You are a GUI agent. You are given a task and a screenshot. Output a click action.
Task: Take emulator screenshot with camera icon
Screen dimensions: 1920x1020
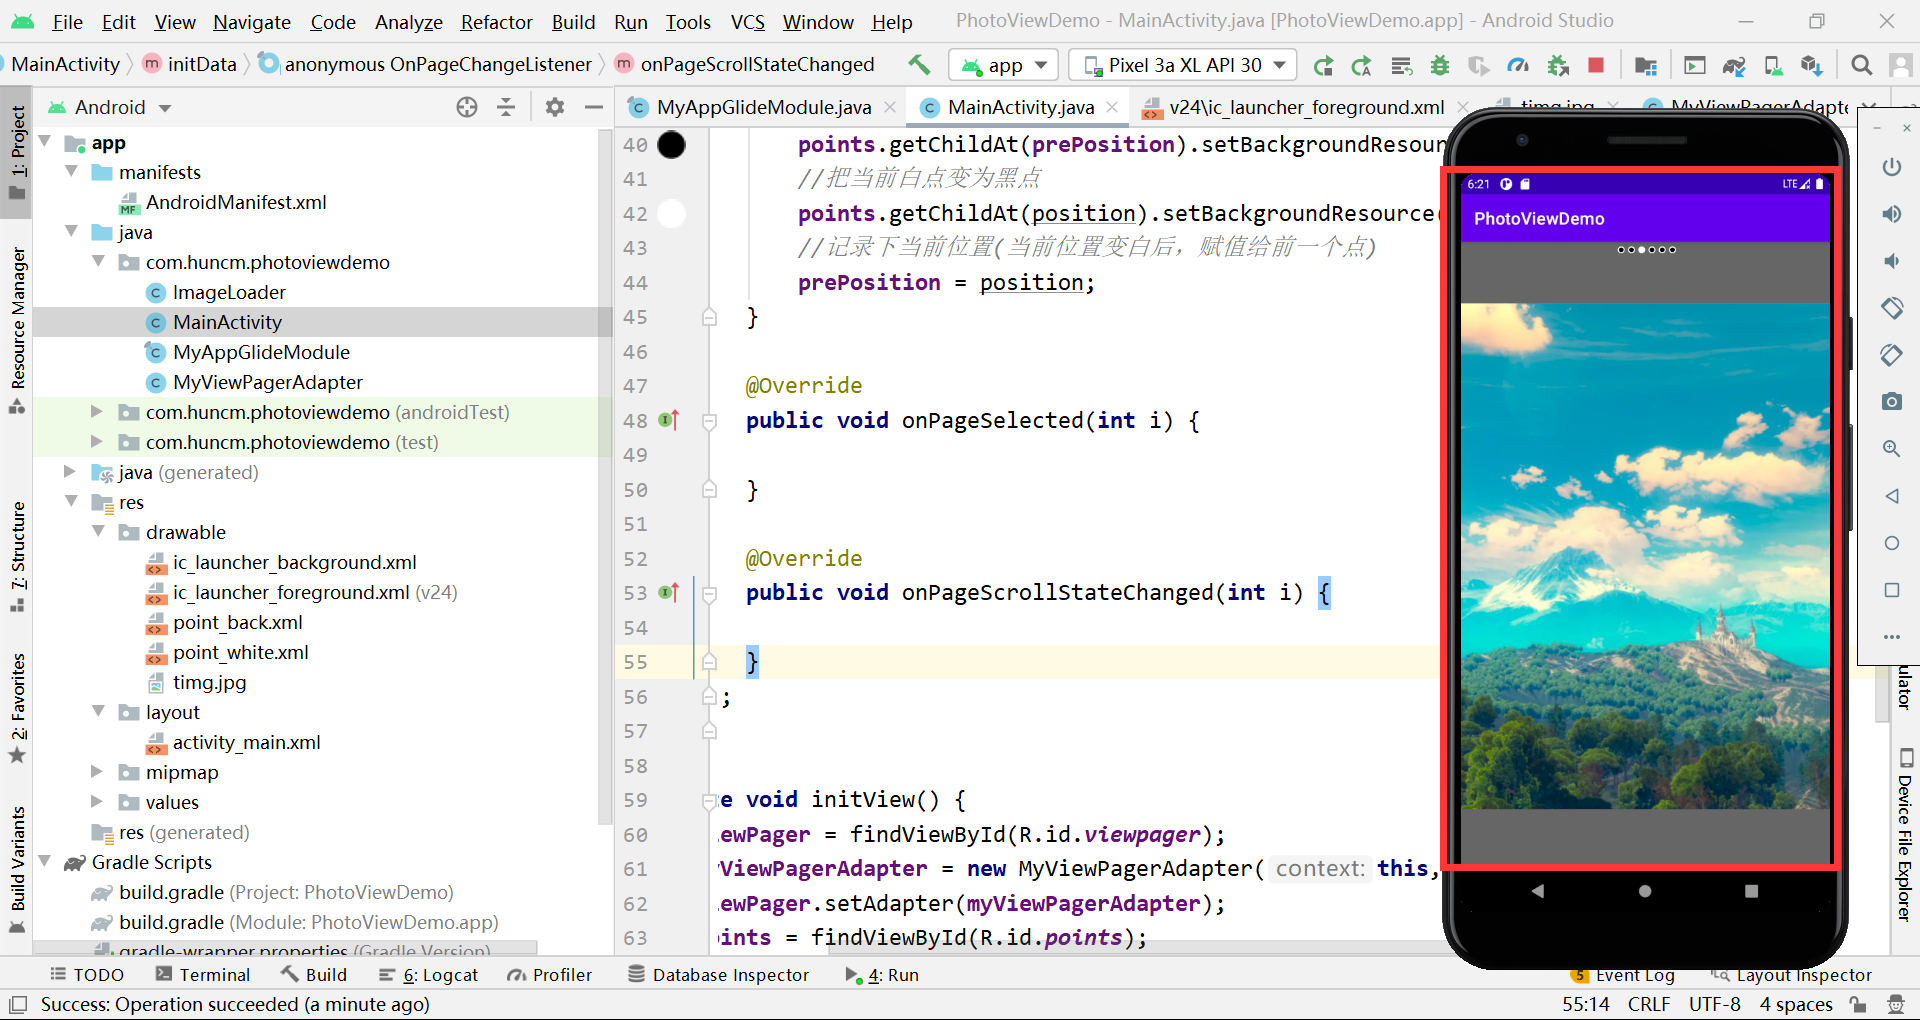pos(1891,402)
